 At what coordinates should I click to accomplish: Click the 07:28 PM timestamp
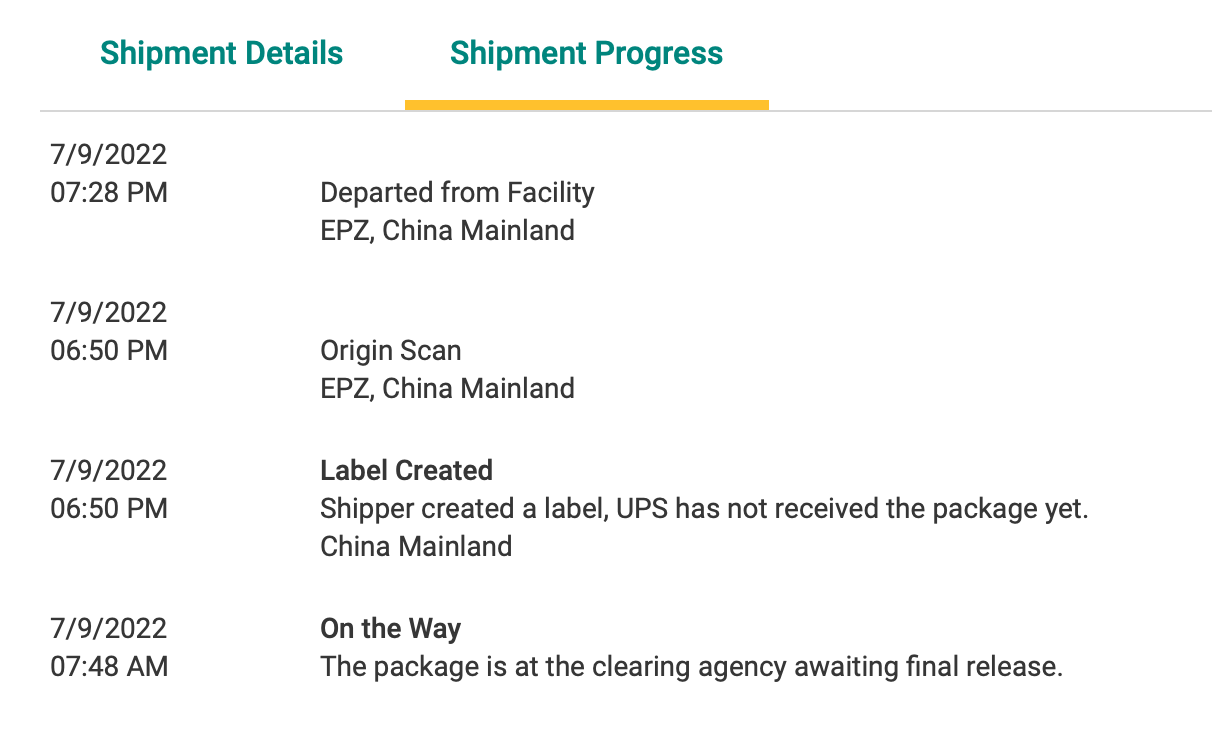109,192
